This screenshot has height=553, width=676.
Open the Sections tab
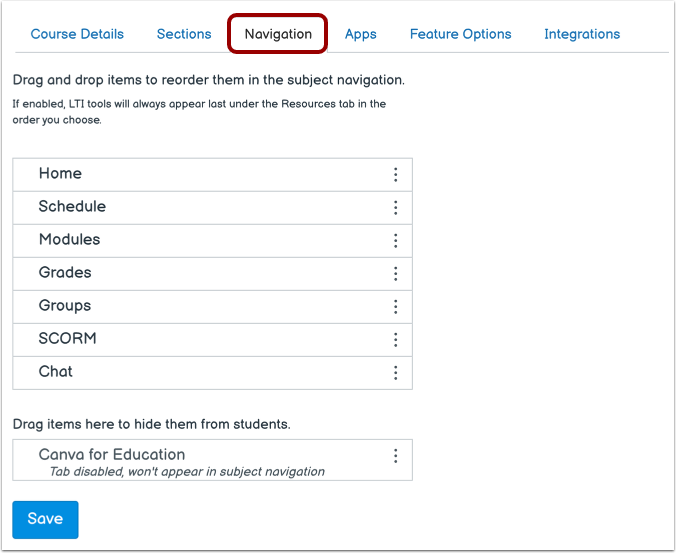coord(184,34)
